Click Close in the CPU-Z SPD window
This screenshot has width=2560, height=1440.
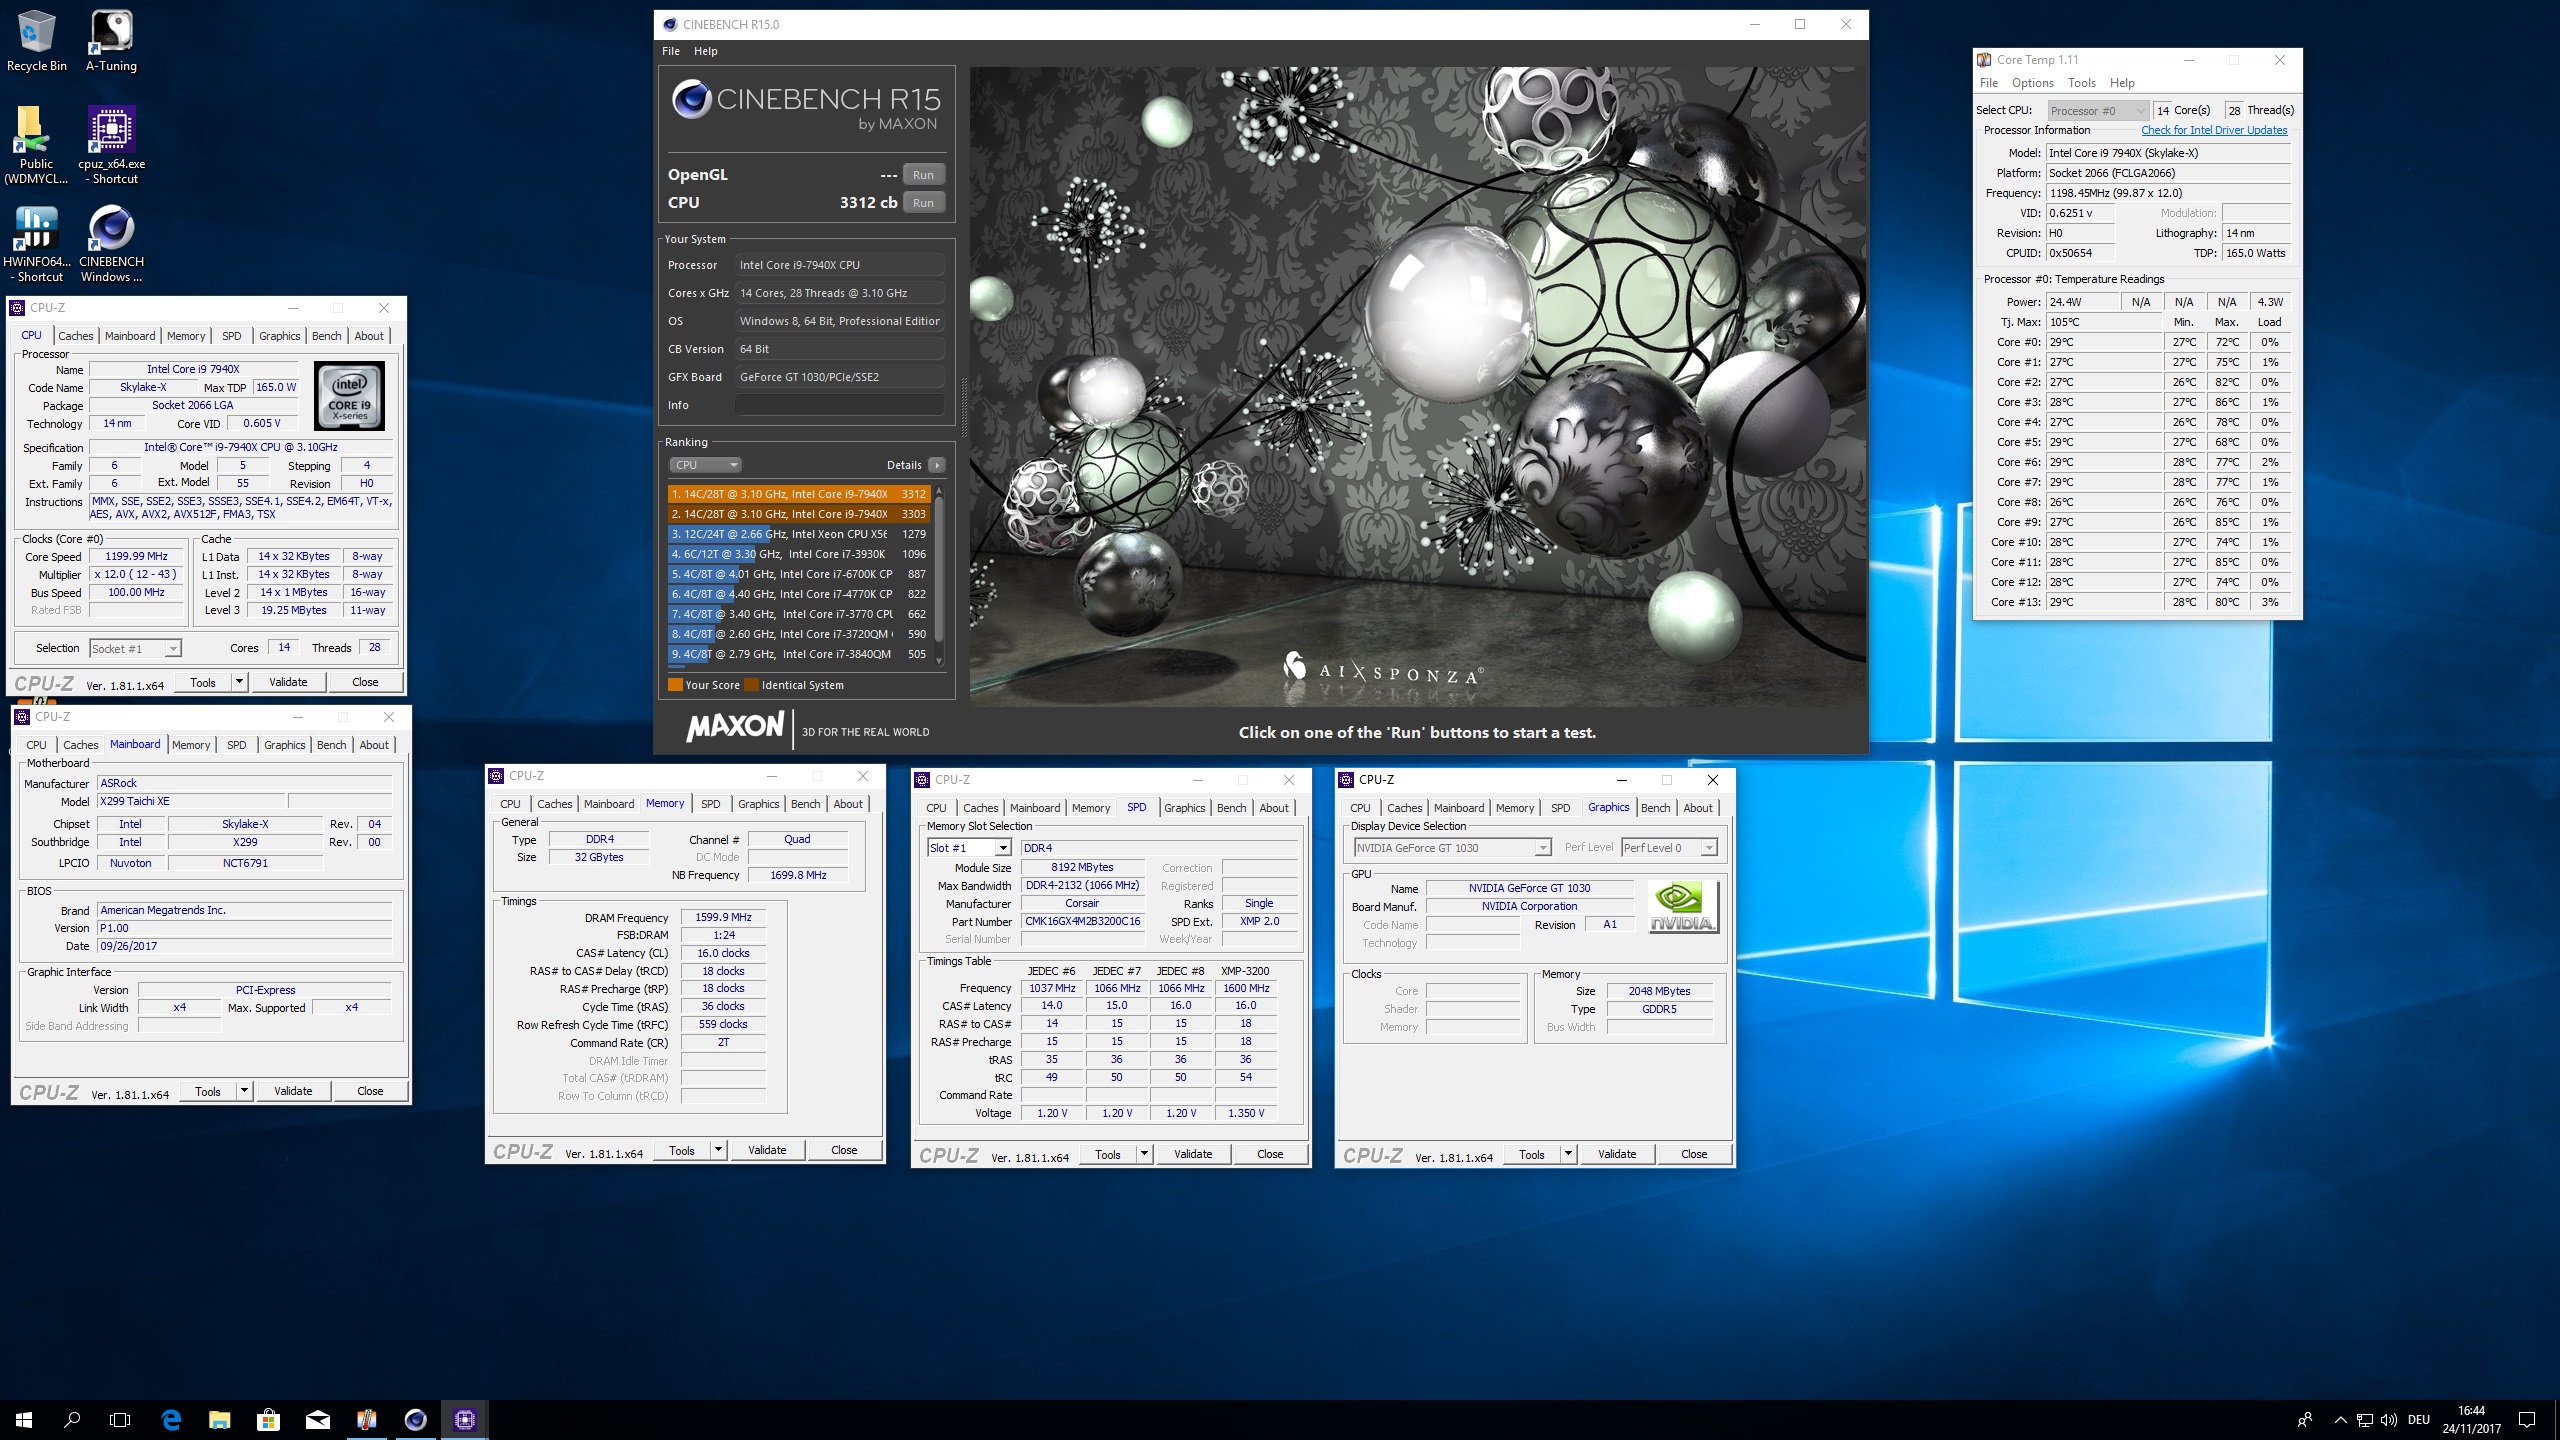tap(1270, 1154)
